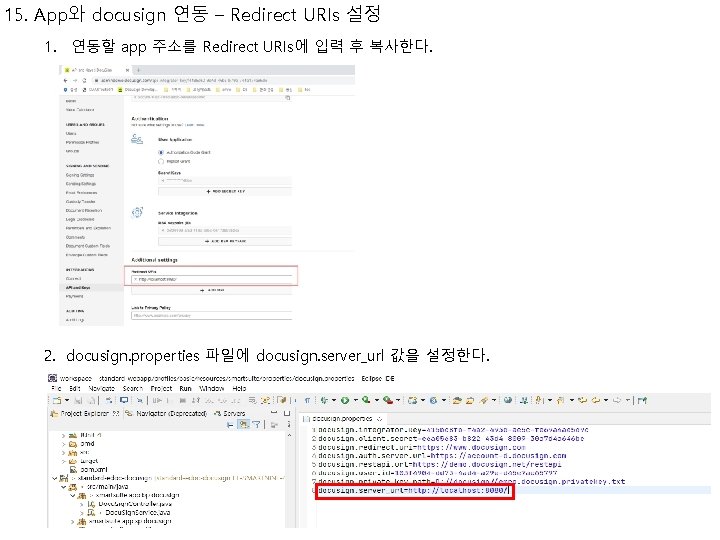Minimize the Project Explorer view

point(274,413)
